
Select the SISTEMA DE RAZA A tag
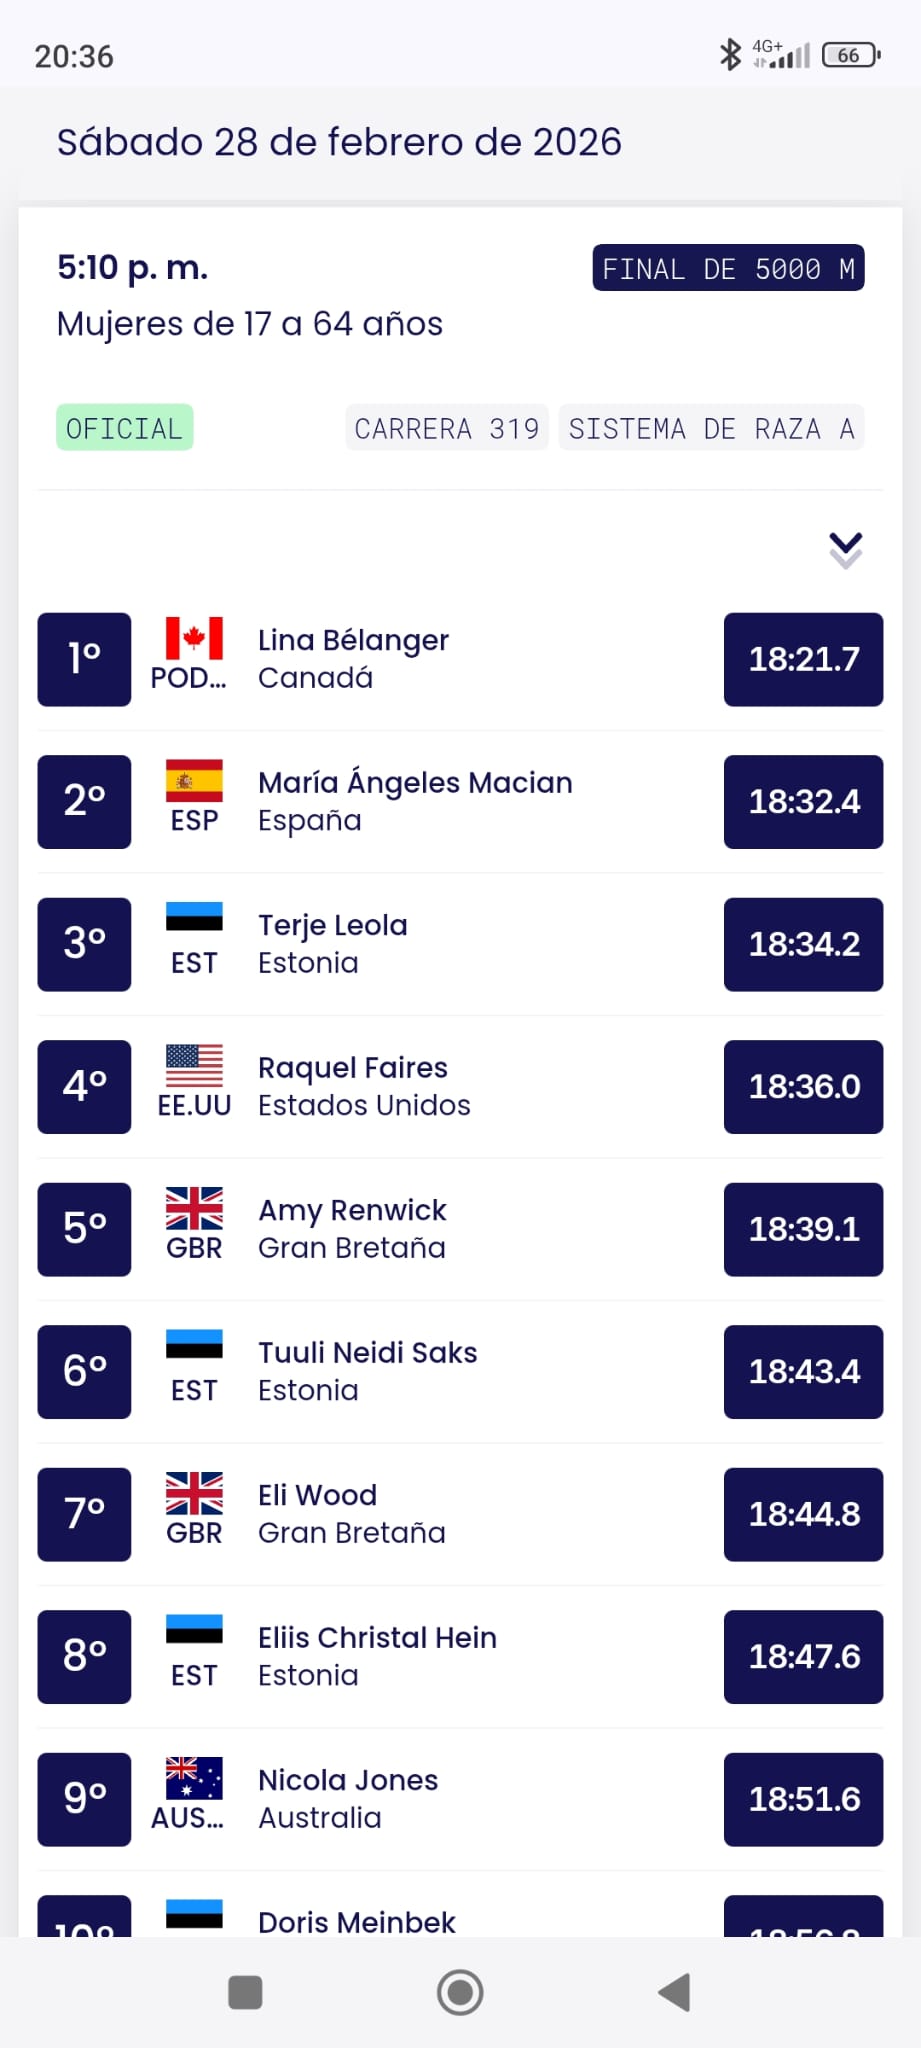pos(711,428)
